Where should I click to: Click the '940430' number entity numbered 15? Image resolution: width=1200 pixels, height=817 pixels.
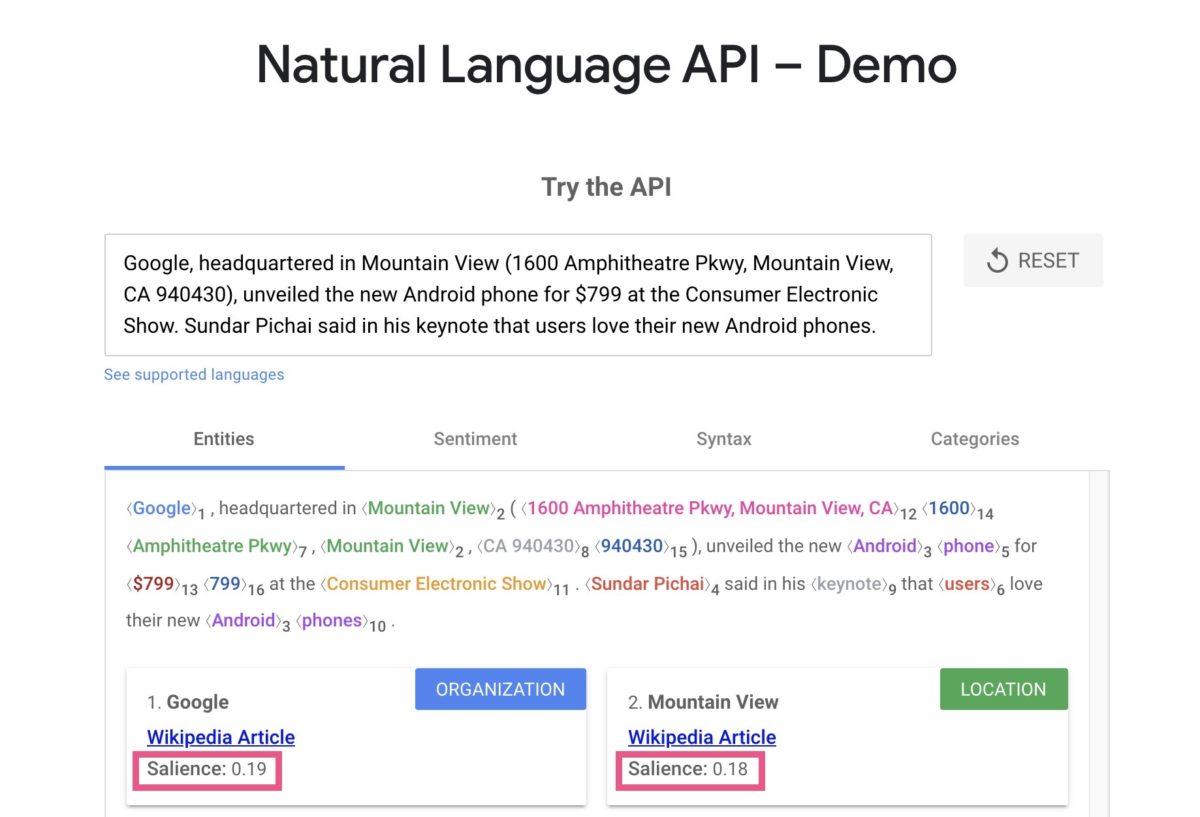632,546
